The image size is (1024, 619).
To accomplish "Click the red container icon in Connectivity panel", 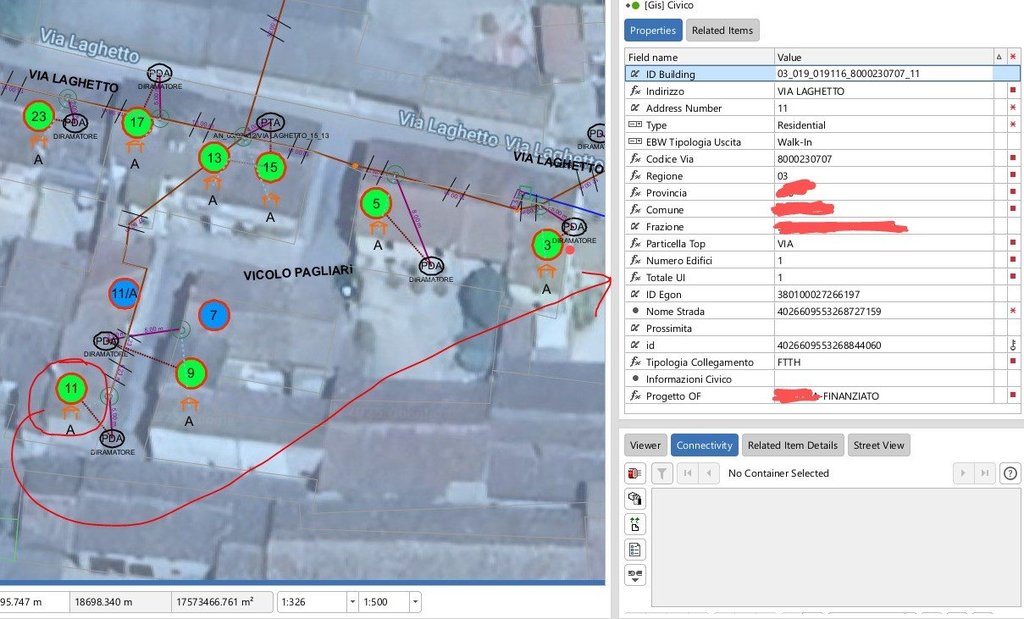I will click(634, 473).
